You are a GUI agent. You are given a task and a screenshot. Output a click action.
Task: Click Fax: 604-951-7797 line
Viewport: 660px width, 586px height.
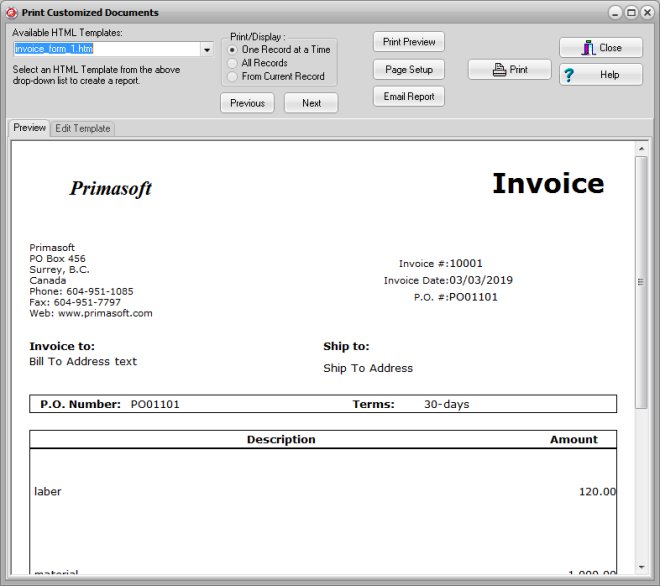(x=75, y=302)
